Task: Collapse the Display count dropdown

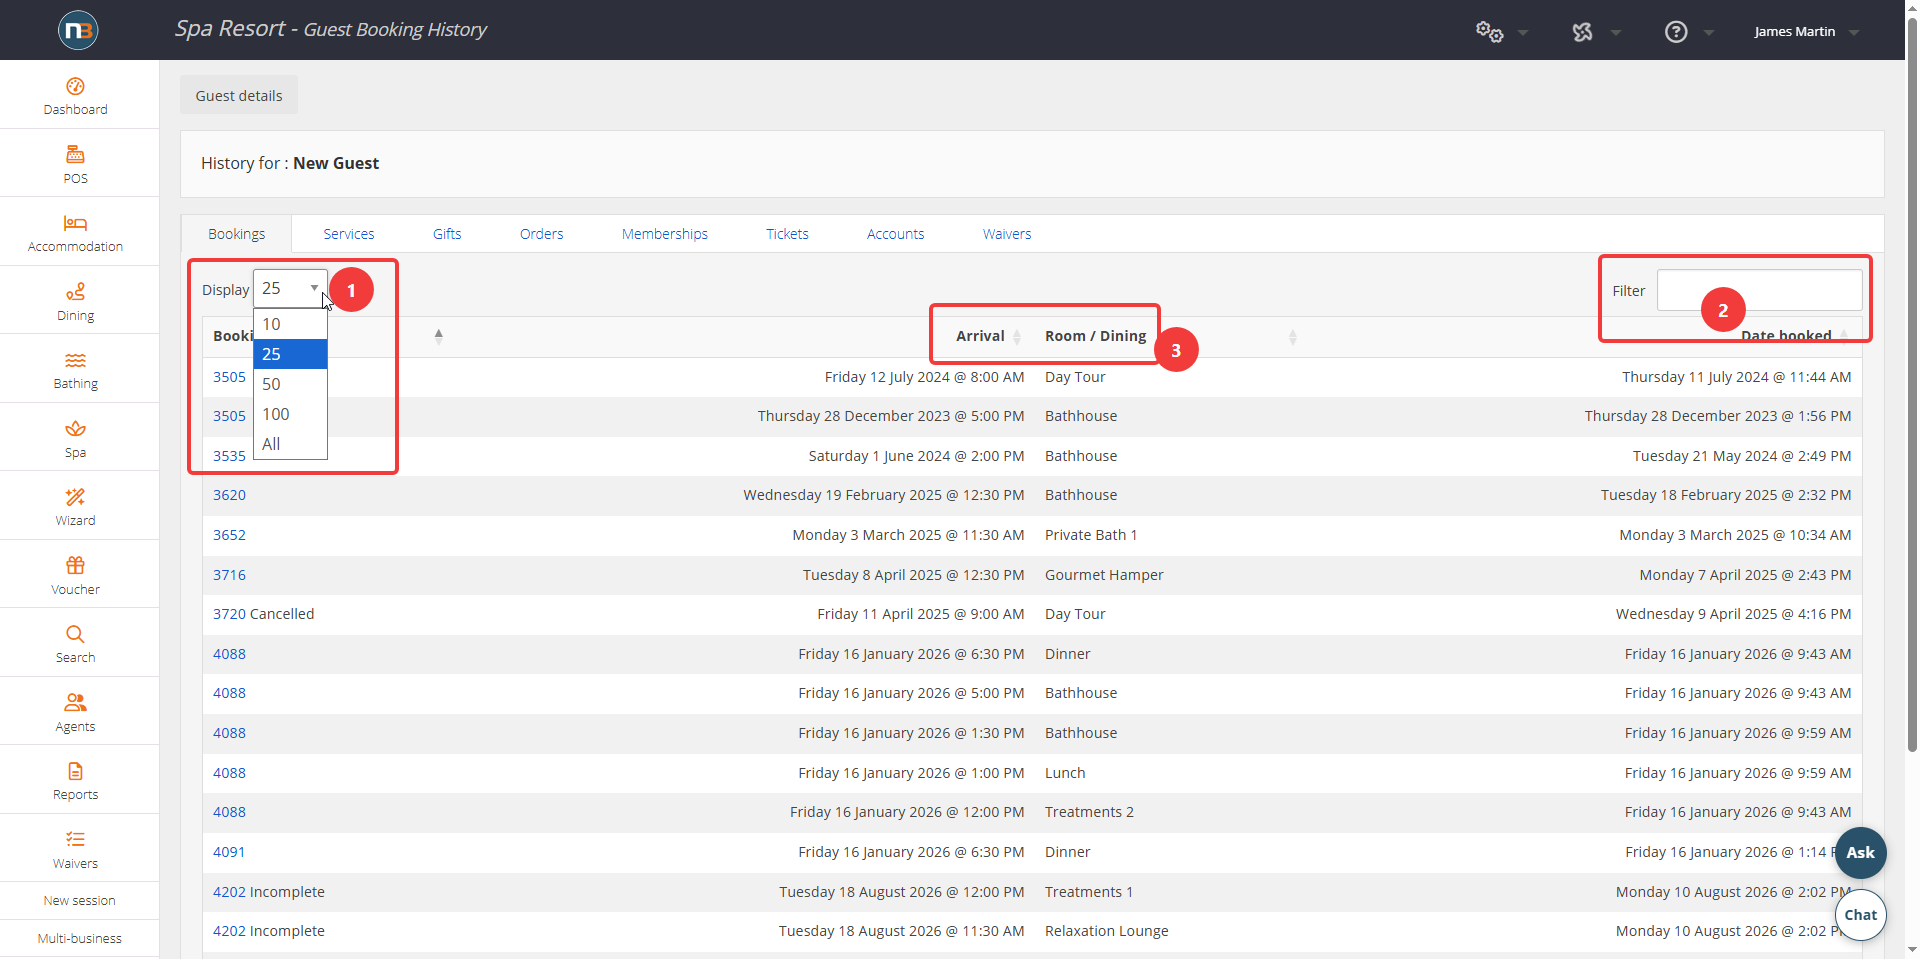Action: [x=290, y=288]
